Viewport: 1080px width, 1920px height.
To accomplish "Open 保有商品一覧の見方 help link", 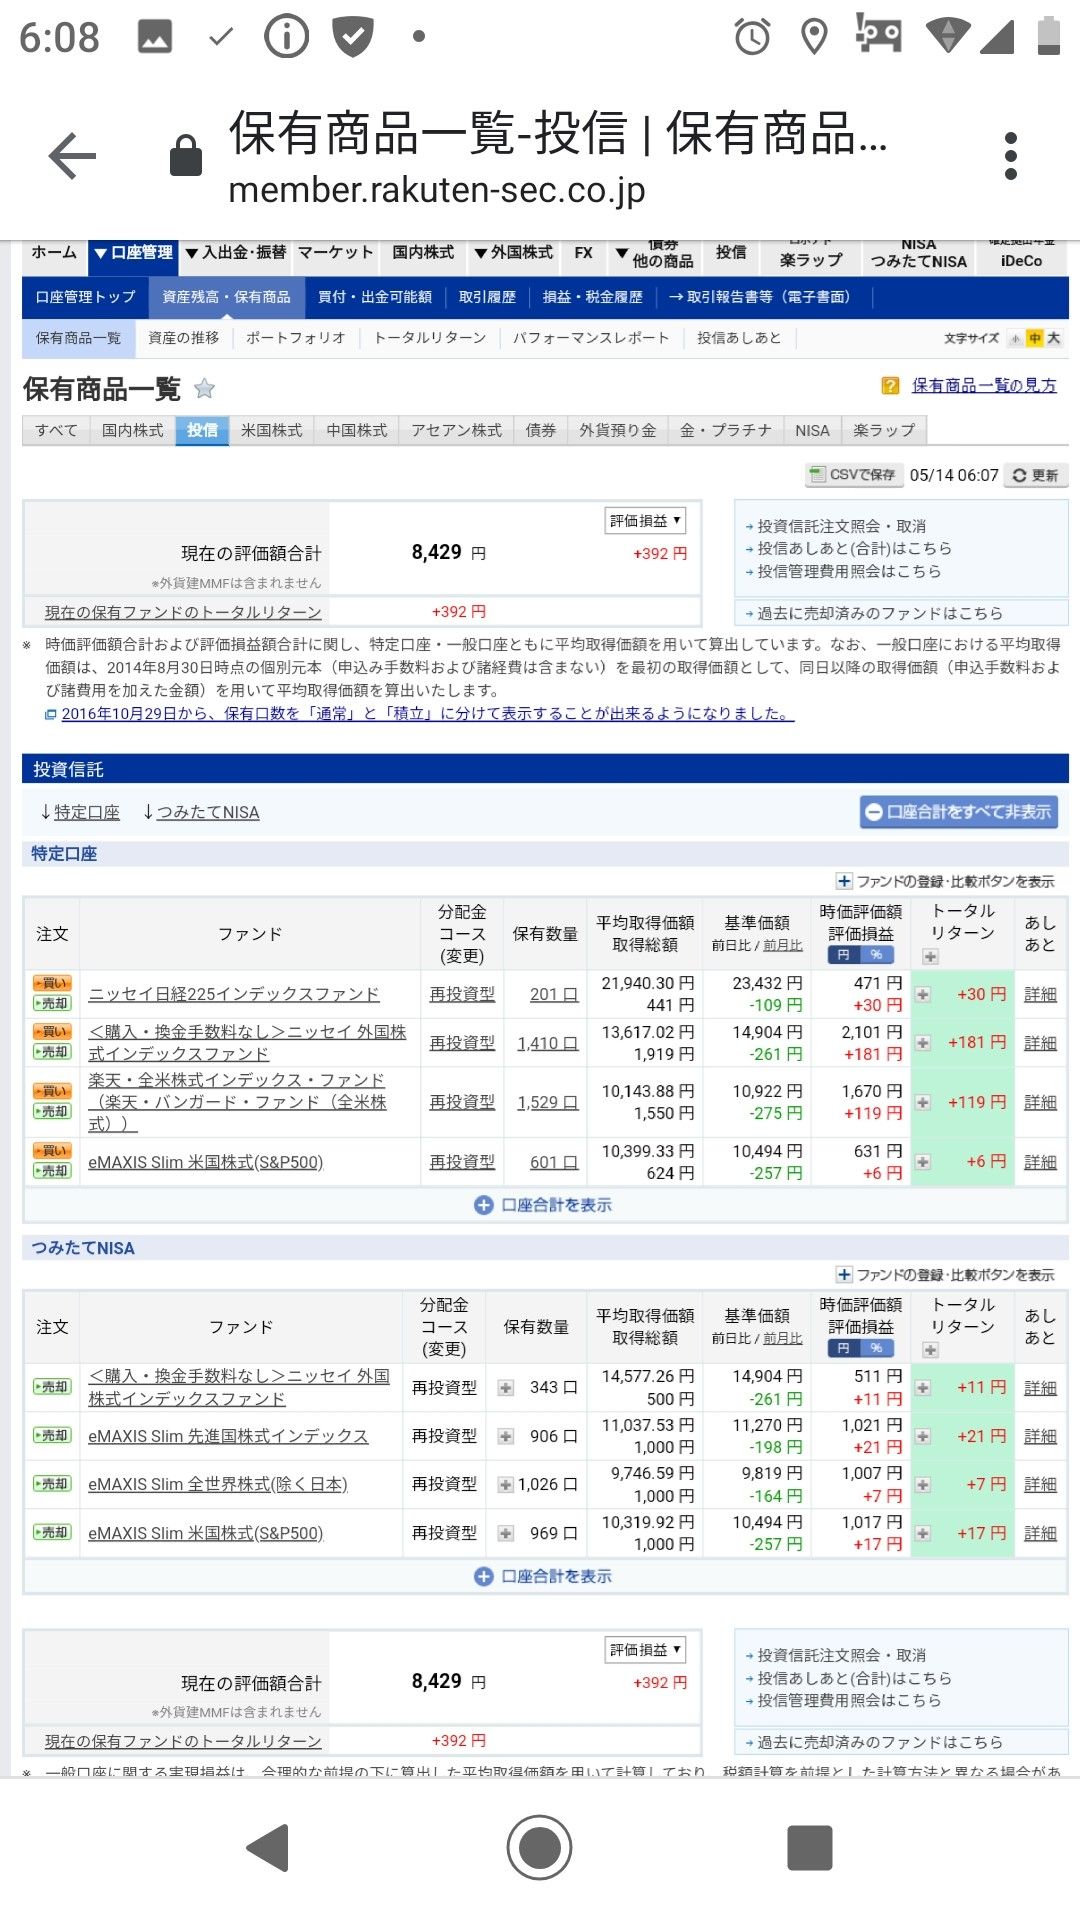I will [984, 386].
